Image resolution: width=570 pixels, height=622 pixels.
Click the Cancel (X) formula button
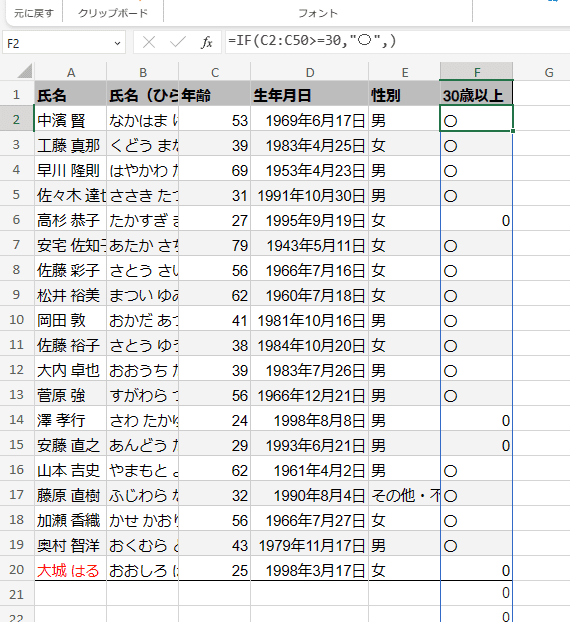149,42
